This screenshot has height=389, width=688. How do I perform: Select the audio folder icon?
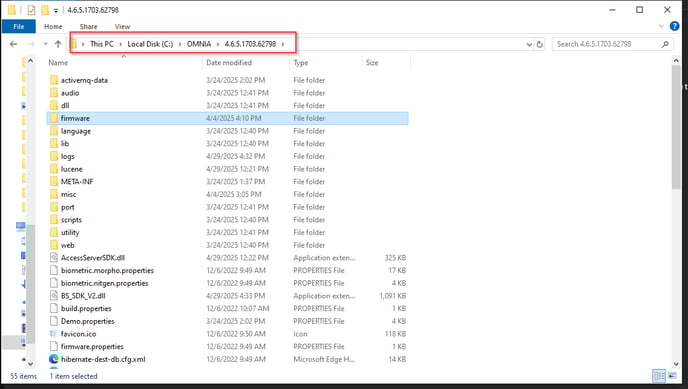click(54, 93)
